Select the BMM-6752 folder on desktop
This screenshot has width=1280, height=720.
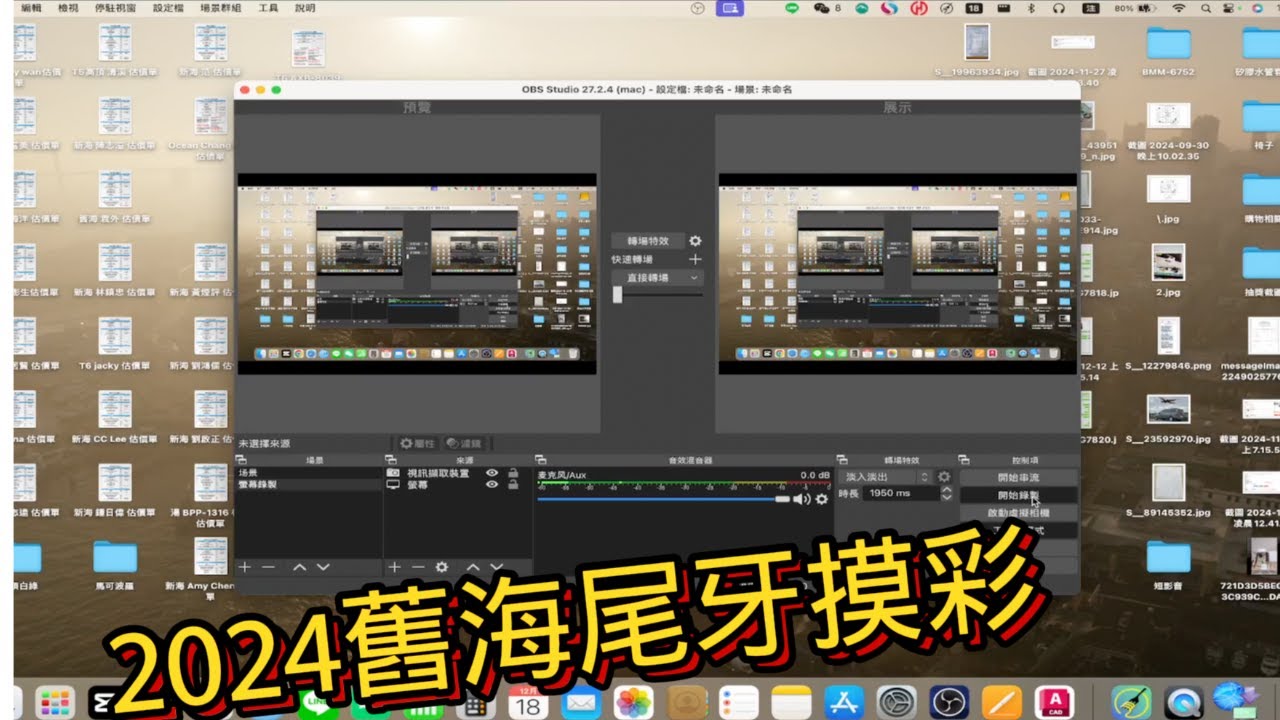pyautogui.click(x=1168, y=51)
